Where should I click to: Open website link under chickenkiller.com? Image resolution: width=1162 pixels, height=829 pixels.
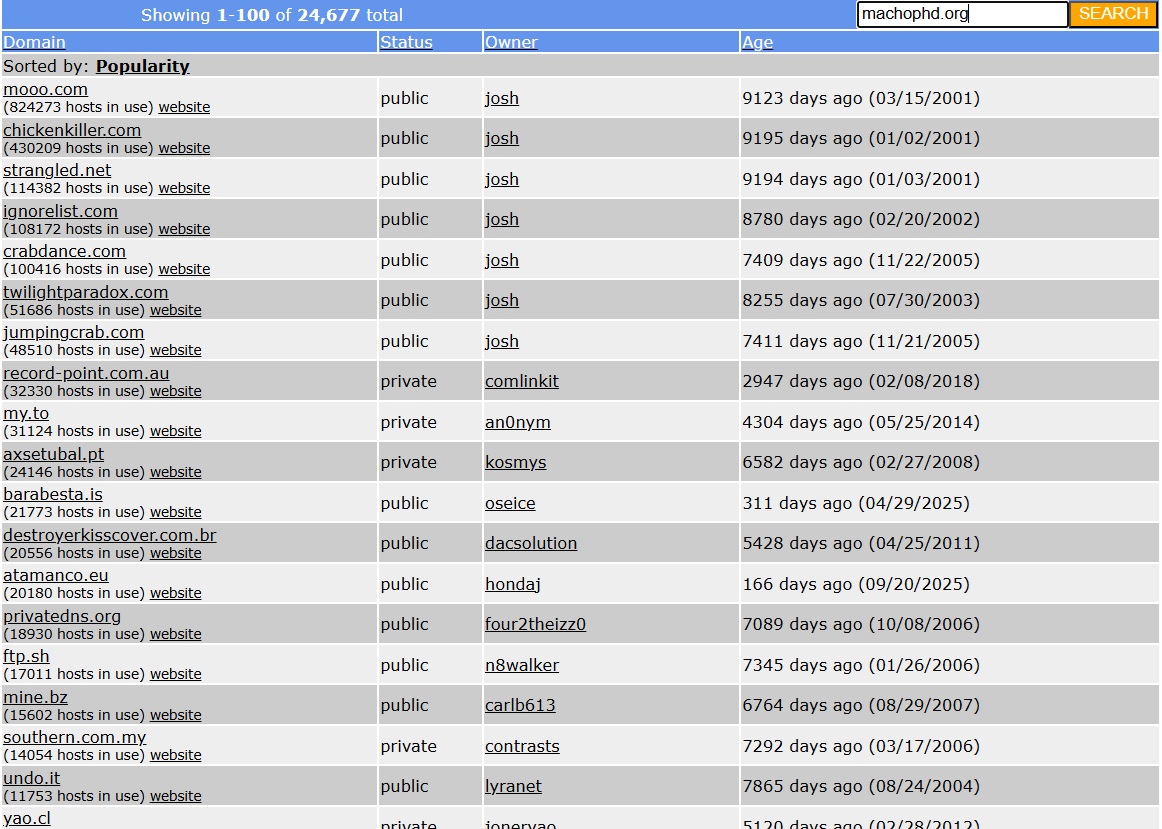184,148
